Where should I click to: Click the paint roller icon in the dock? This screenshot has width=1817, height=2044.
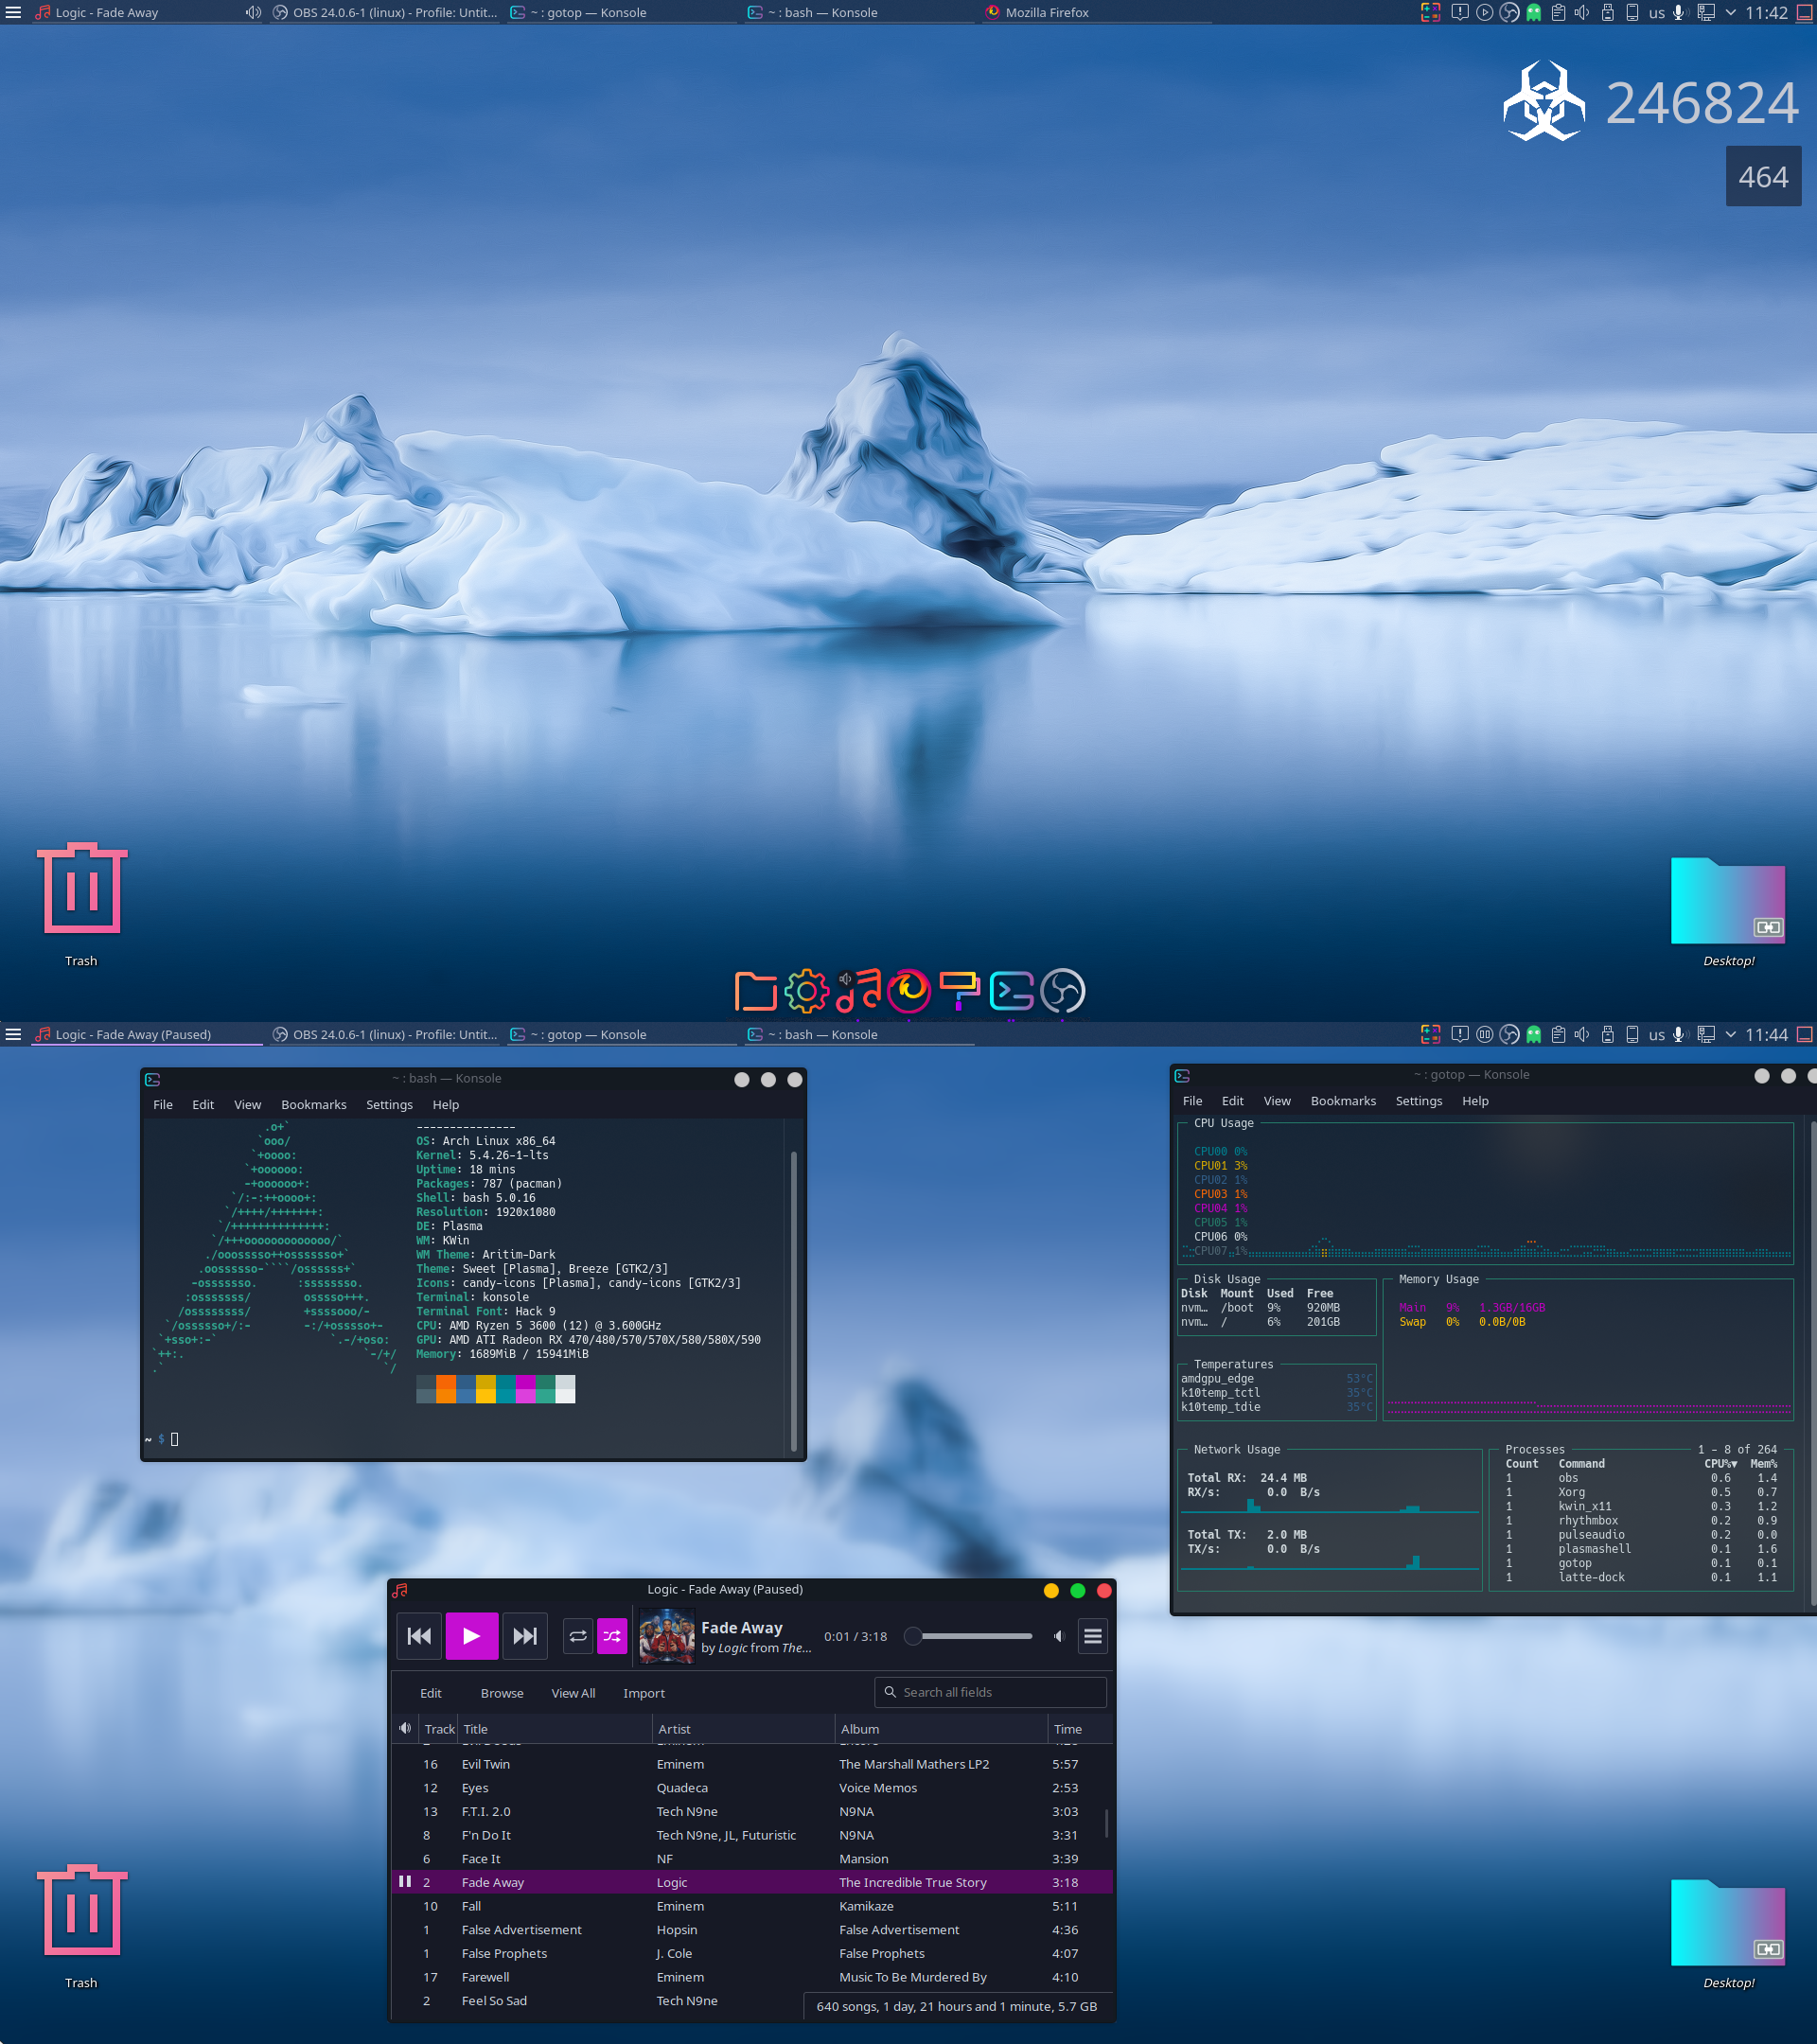tap(960, 991)
